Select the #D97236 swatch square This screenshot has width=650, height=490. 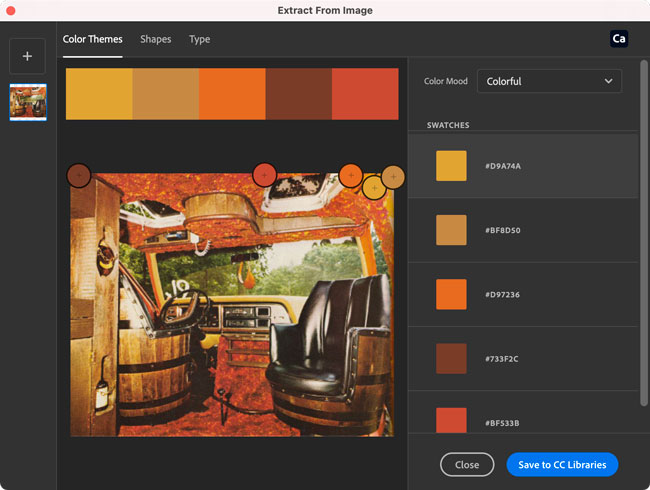pos(451,294)
